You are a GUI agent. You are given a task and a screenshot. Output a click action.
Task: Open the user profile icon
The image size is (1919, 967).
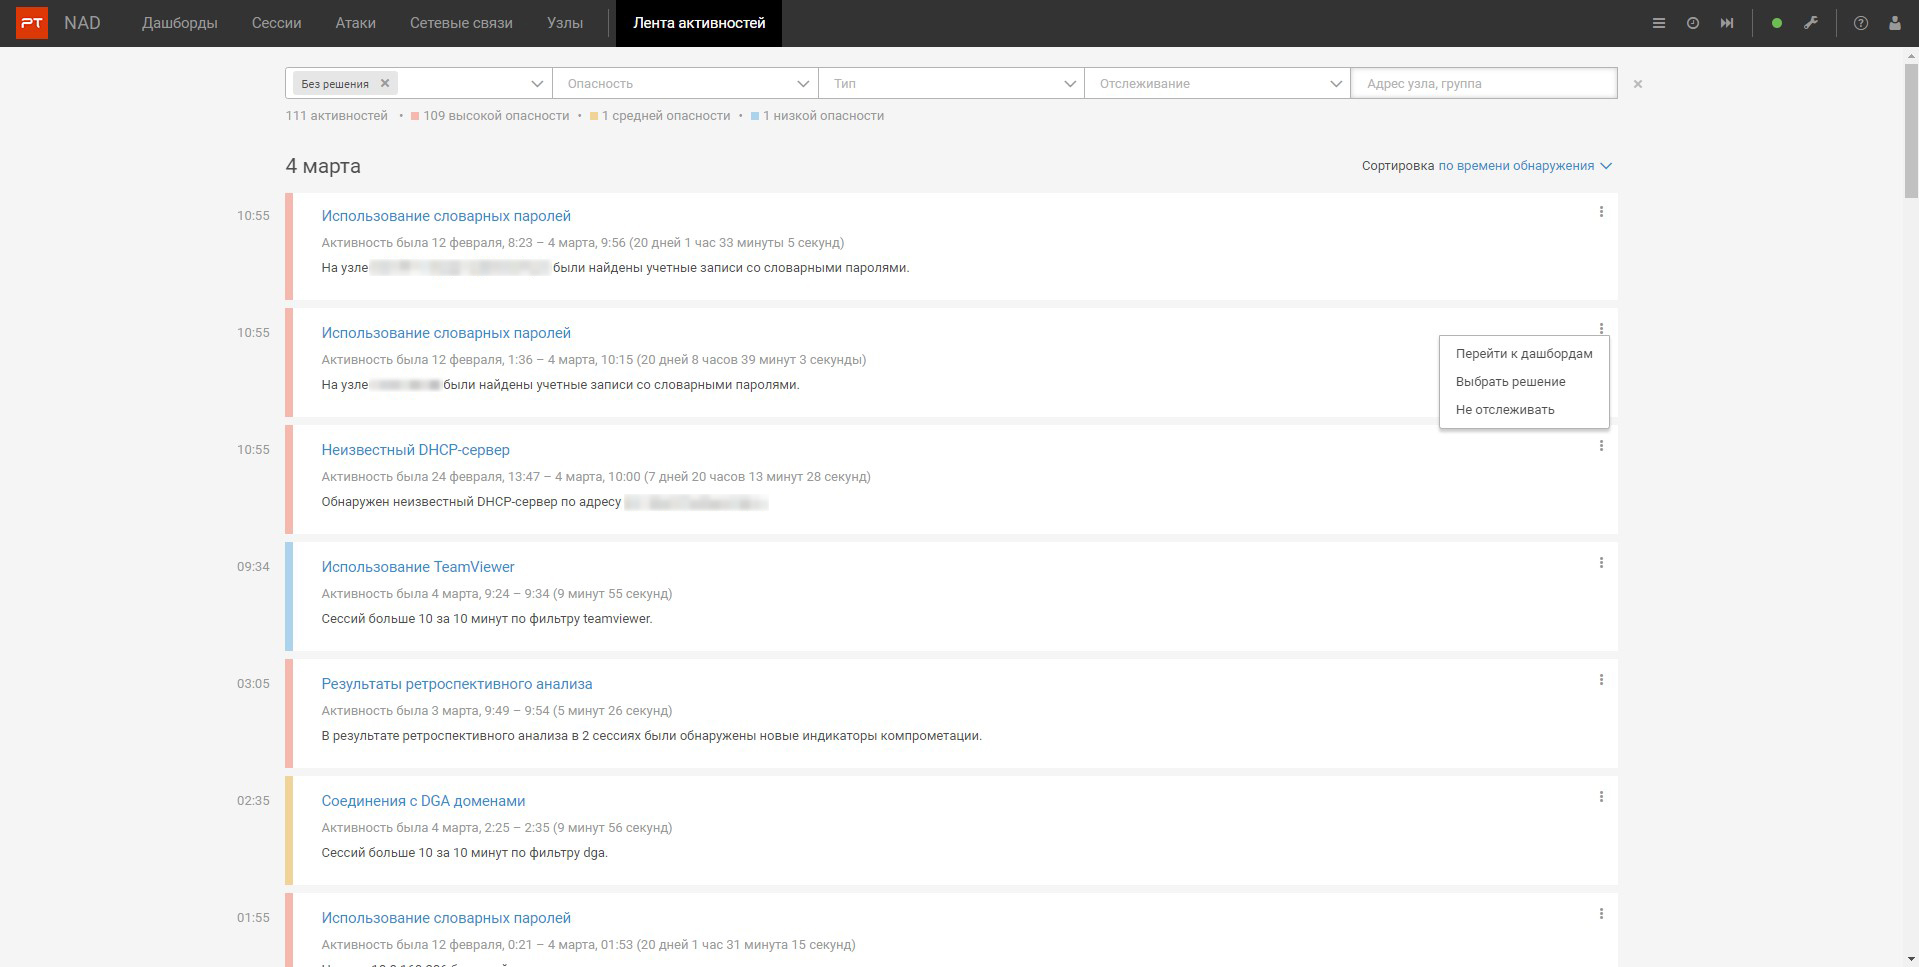[1895, 23]
